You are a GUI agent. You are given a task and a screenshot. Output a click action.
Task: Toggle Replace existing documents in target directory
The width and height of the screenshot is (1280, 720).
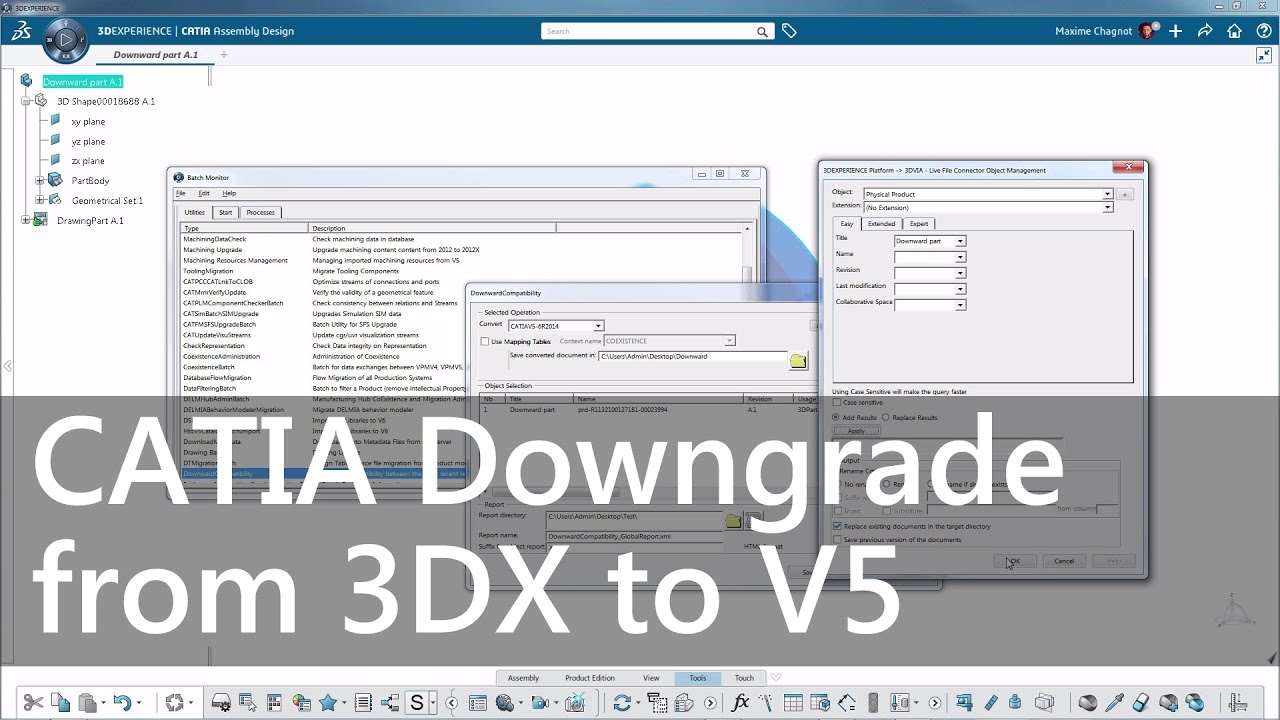point(837,526)
